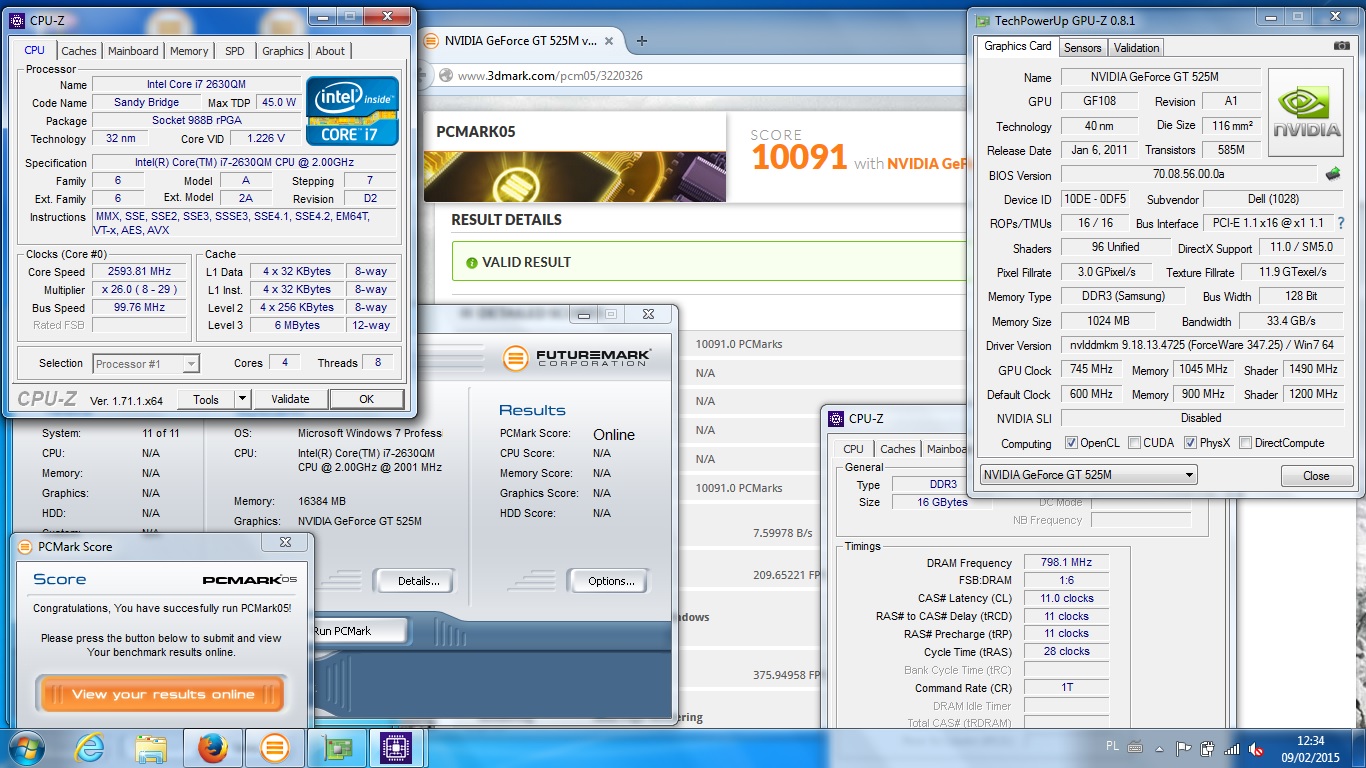
Task: Click on-screen keyboard tray icon
Action: pyautogui.click(x=1136, y=746)
